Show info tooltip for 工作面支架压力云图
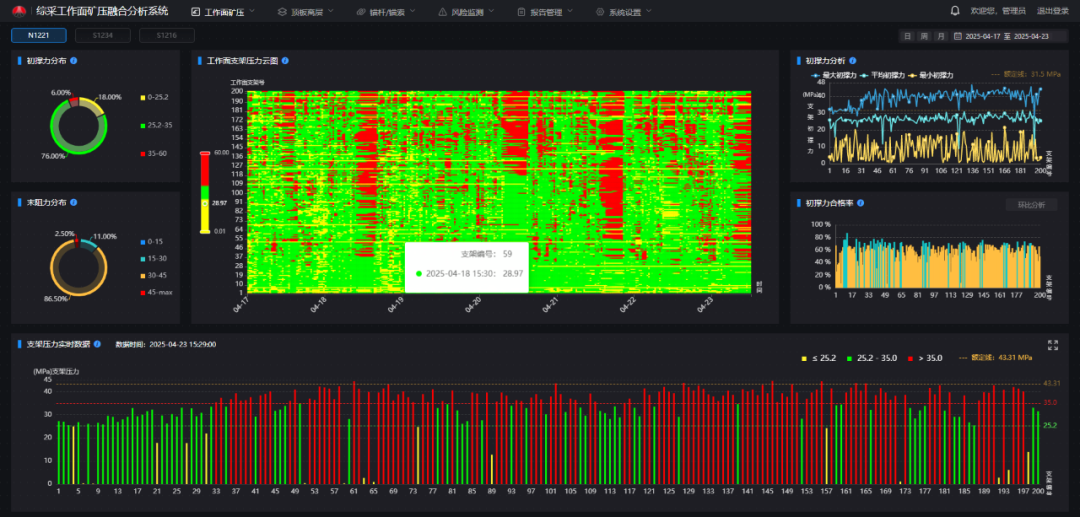 point(285,61)
